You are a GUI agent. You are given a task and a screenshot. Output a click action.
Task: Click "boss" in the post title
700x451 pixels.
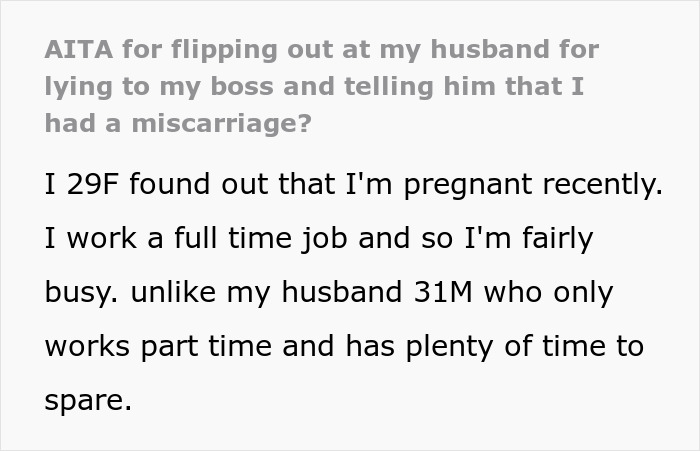coord(242,86)
